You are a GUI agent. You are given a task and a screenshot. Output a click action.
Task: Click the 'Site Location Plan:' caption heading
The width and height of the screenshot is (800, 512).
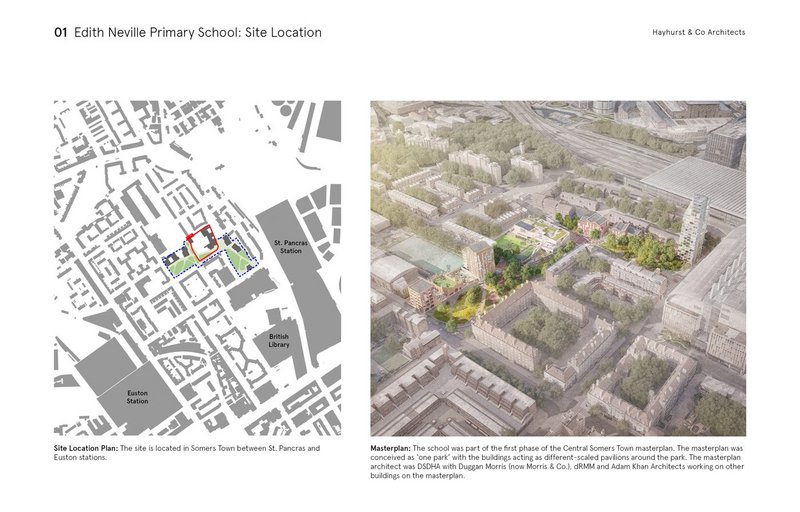(86, 448)
